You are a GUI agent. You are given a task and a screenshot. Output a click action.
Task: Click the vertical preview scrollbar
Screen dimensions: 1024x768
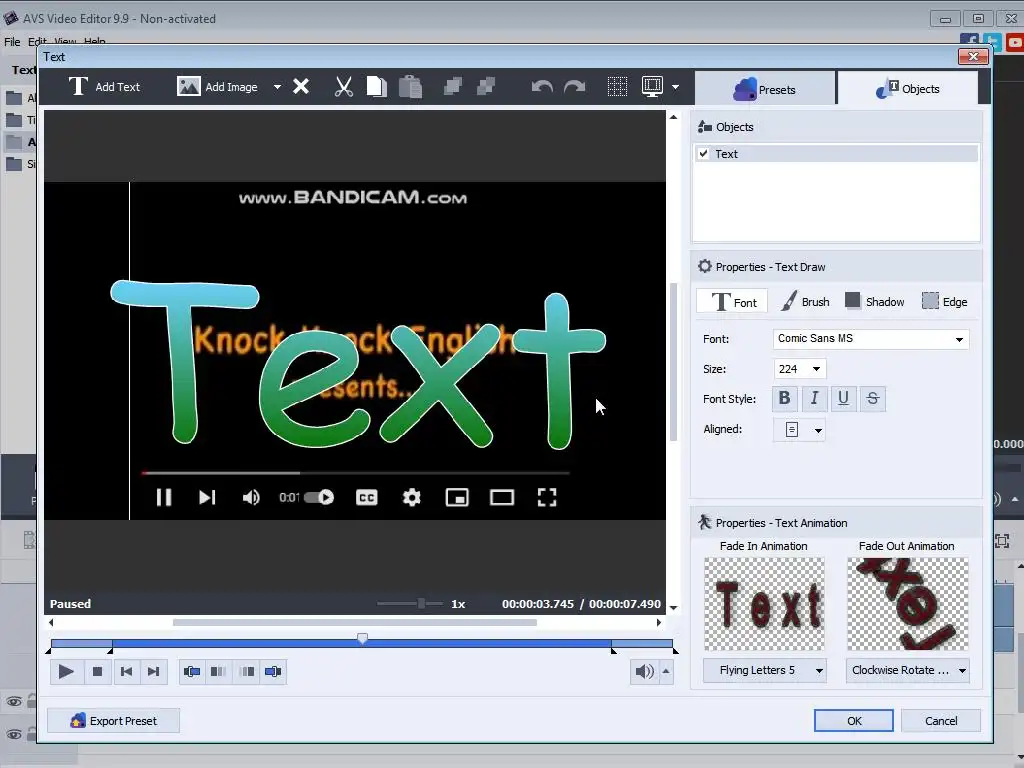pos(673,362)
